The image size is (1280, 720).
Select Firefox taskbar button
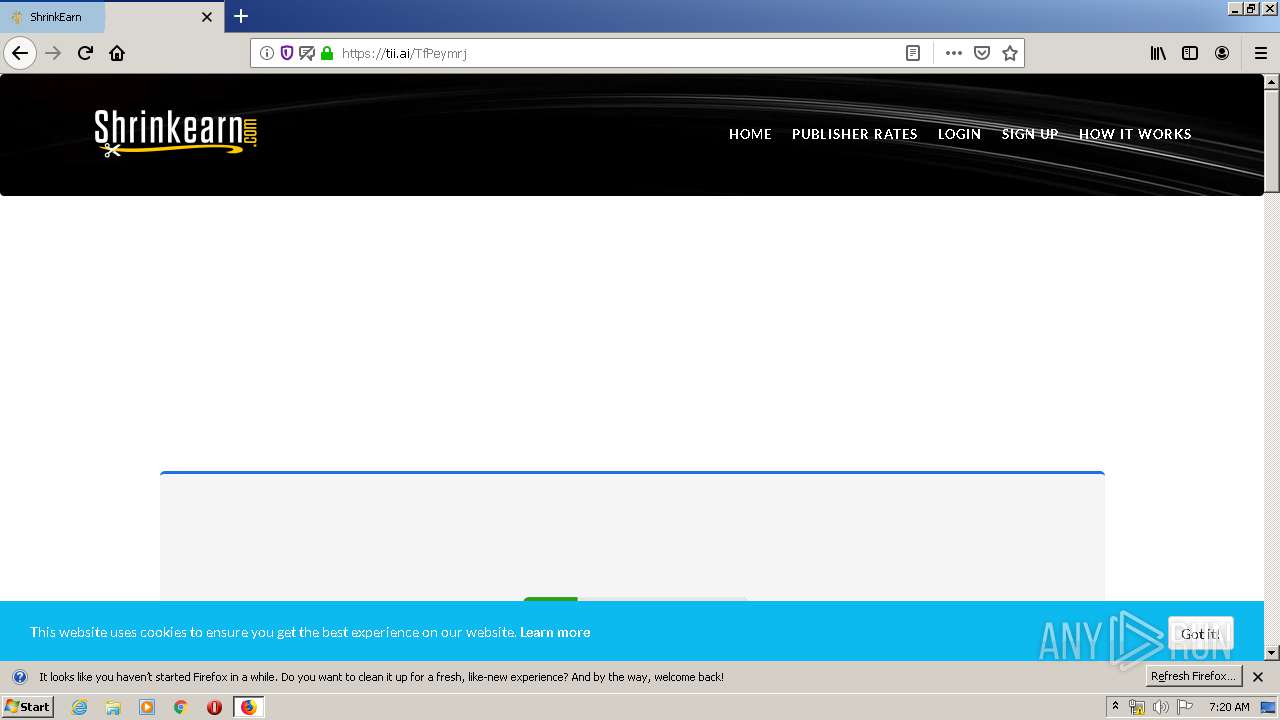coord(248,707)
